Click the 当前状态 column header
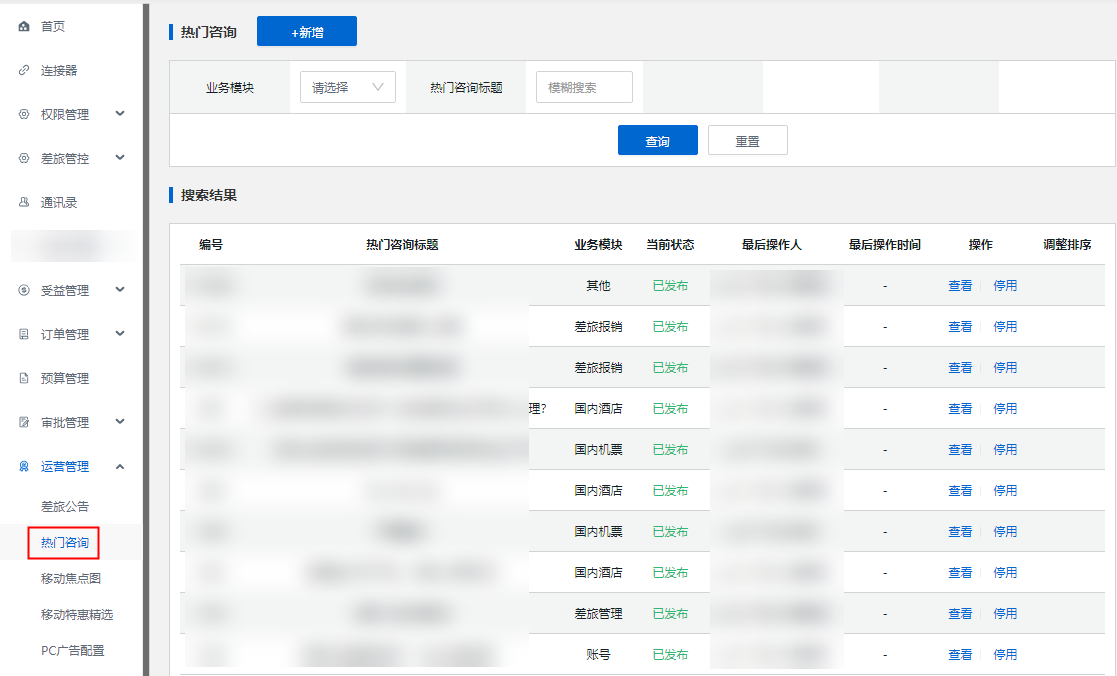This screenshot has width=1117, height=676. click(670, 244)
